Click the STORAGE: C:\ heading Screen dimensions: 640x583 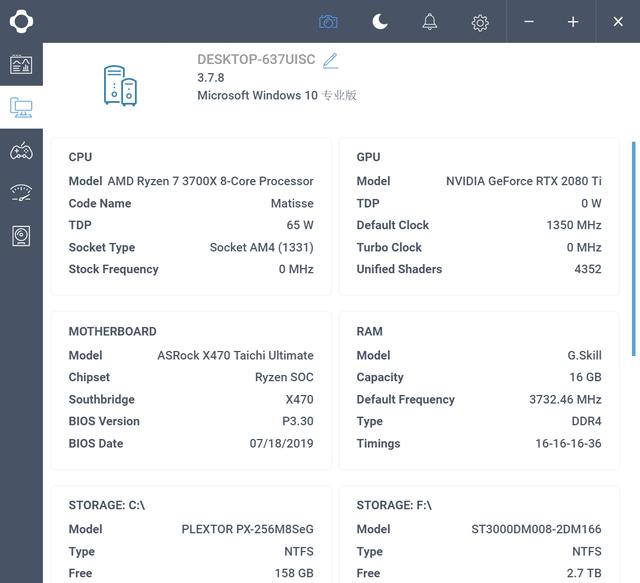(x=107, y=505)
